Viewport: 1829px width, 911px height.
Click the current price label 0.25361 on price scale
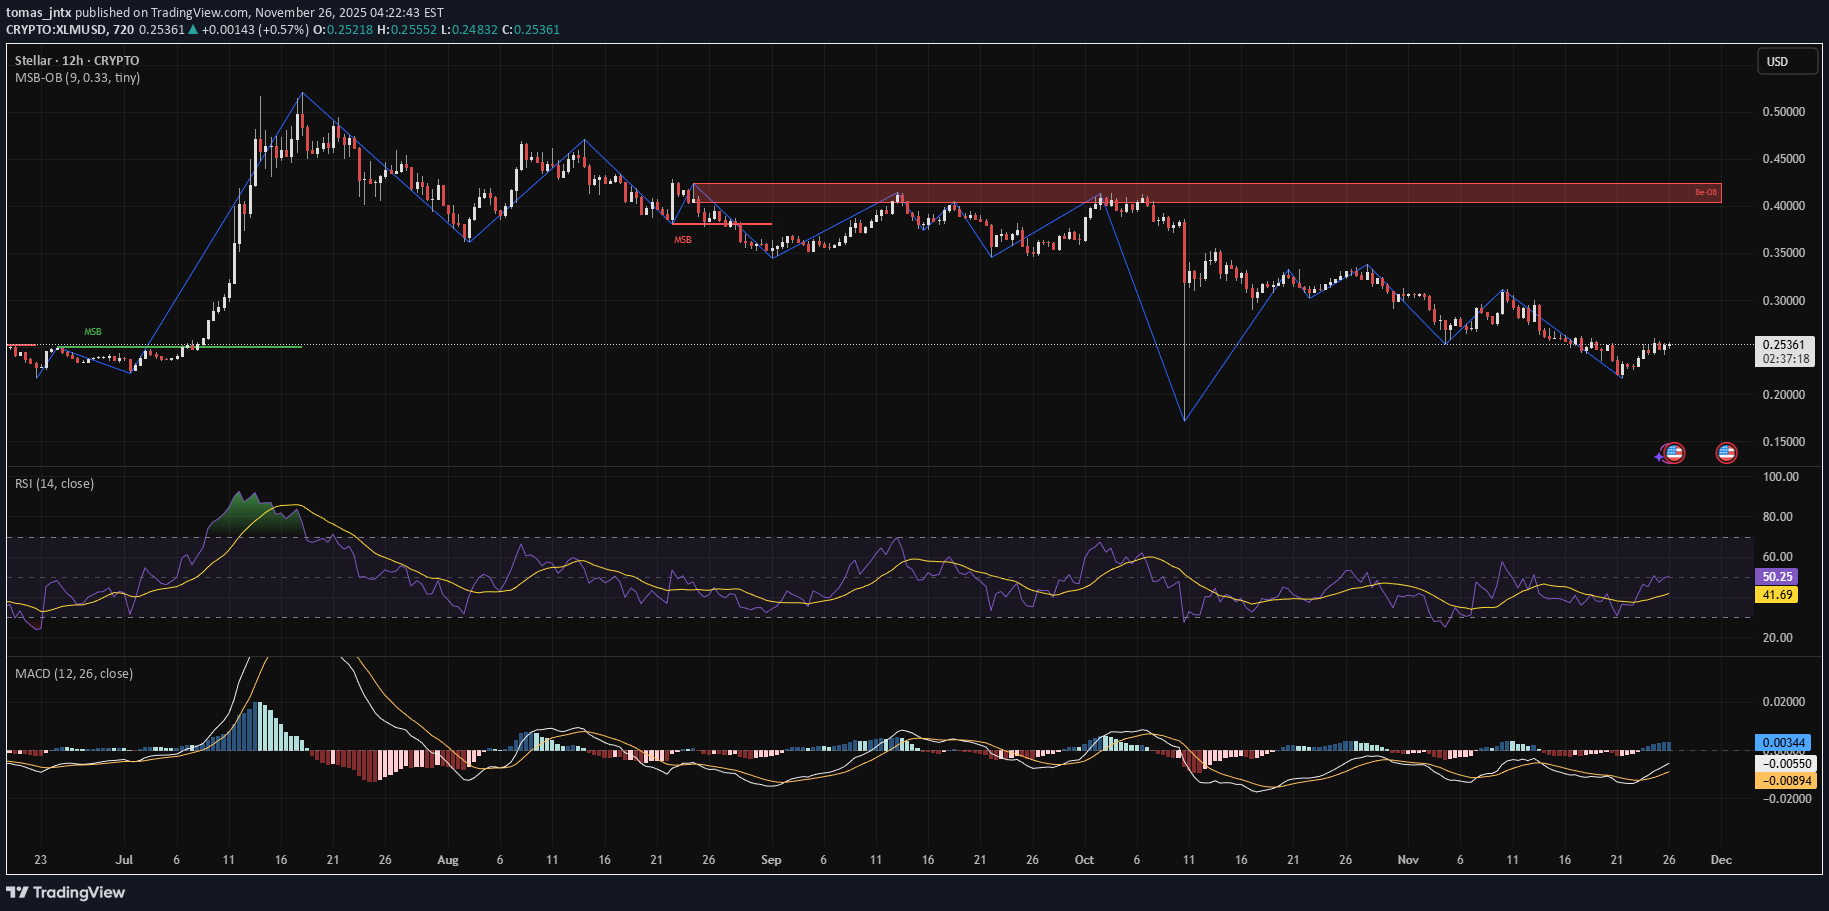click(1783, 346)
